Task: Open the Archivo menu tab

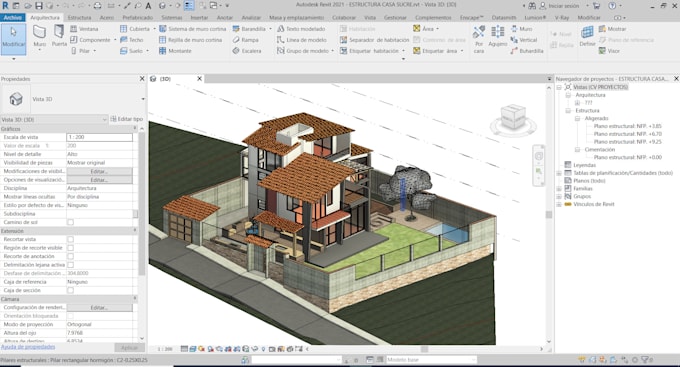Action: point(13,18)
